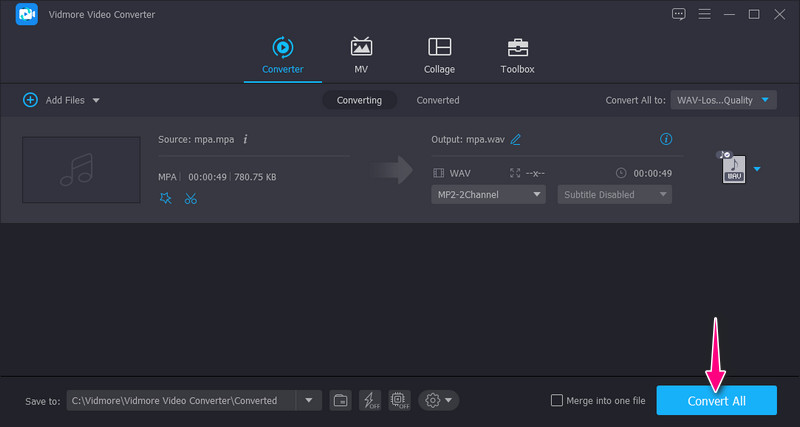Open the MV tab
The height and width of the screenshot is (427, 800).
(x=361, y=55)
